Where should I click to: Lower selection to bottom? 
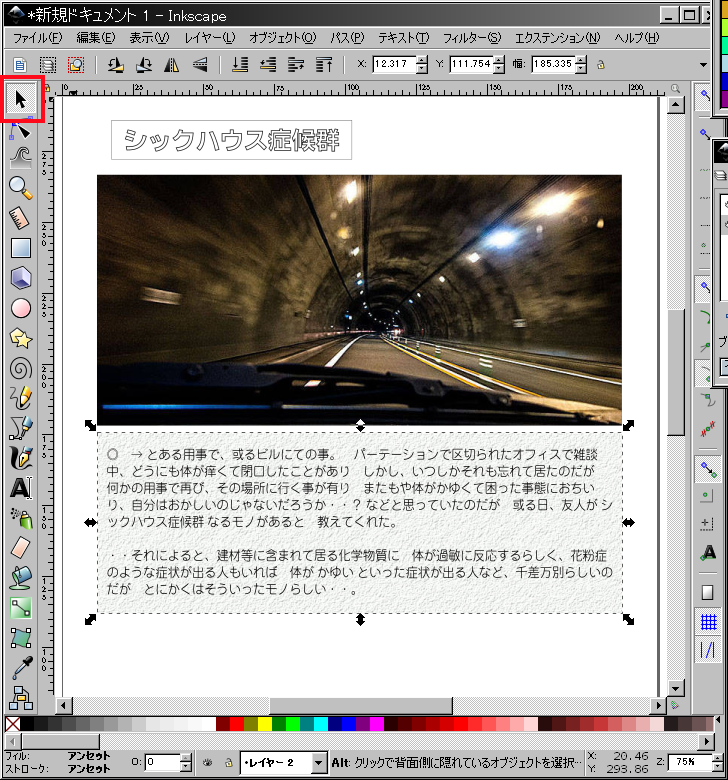240,65
